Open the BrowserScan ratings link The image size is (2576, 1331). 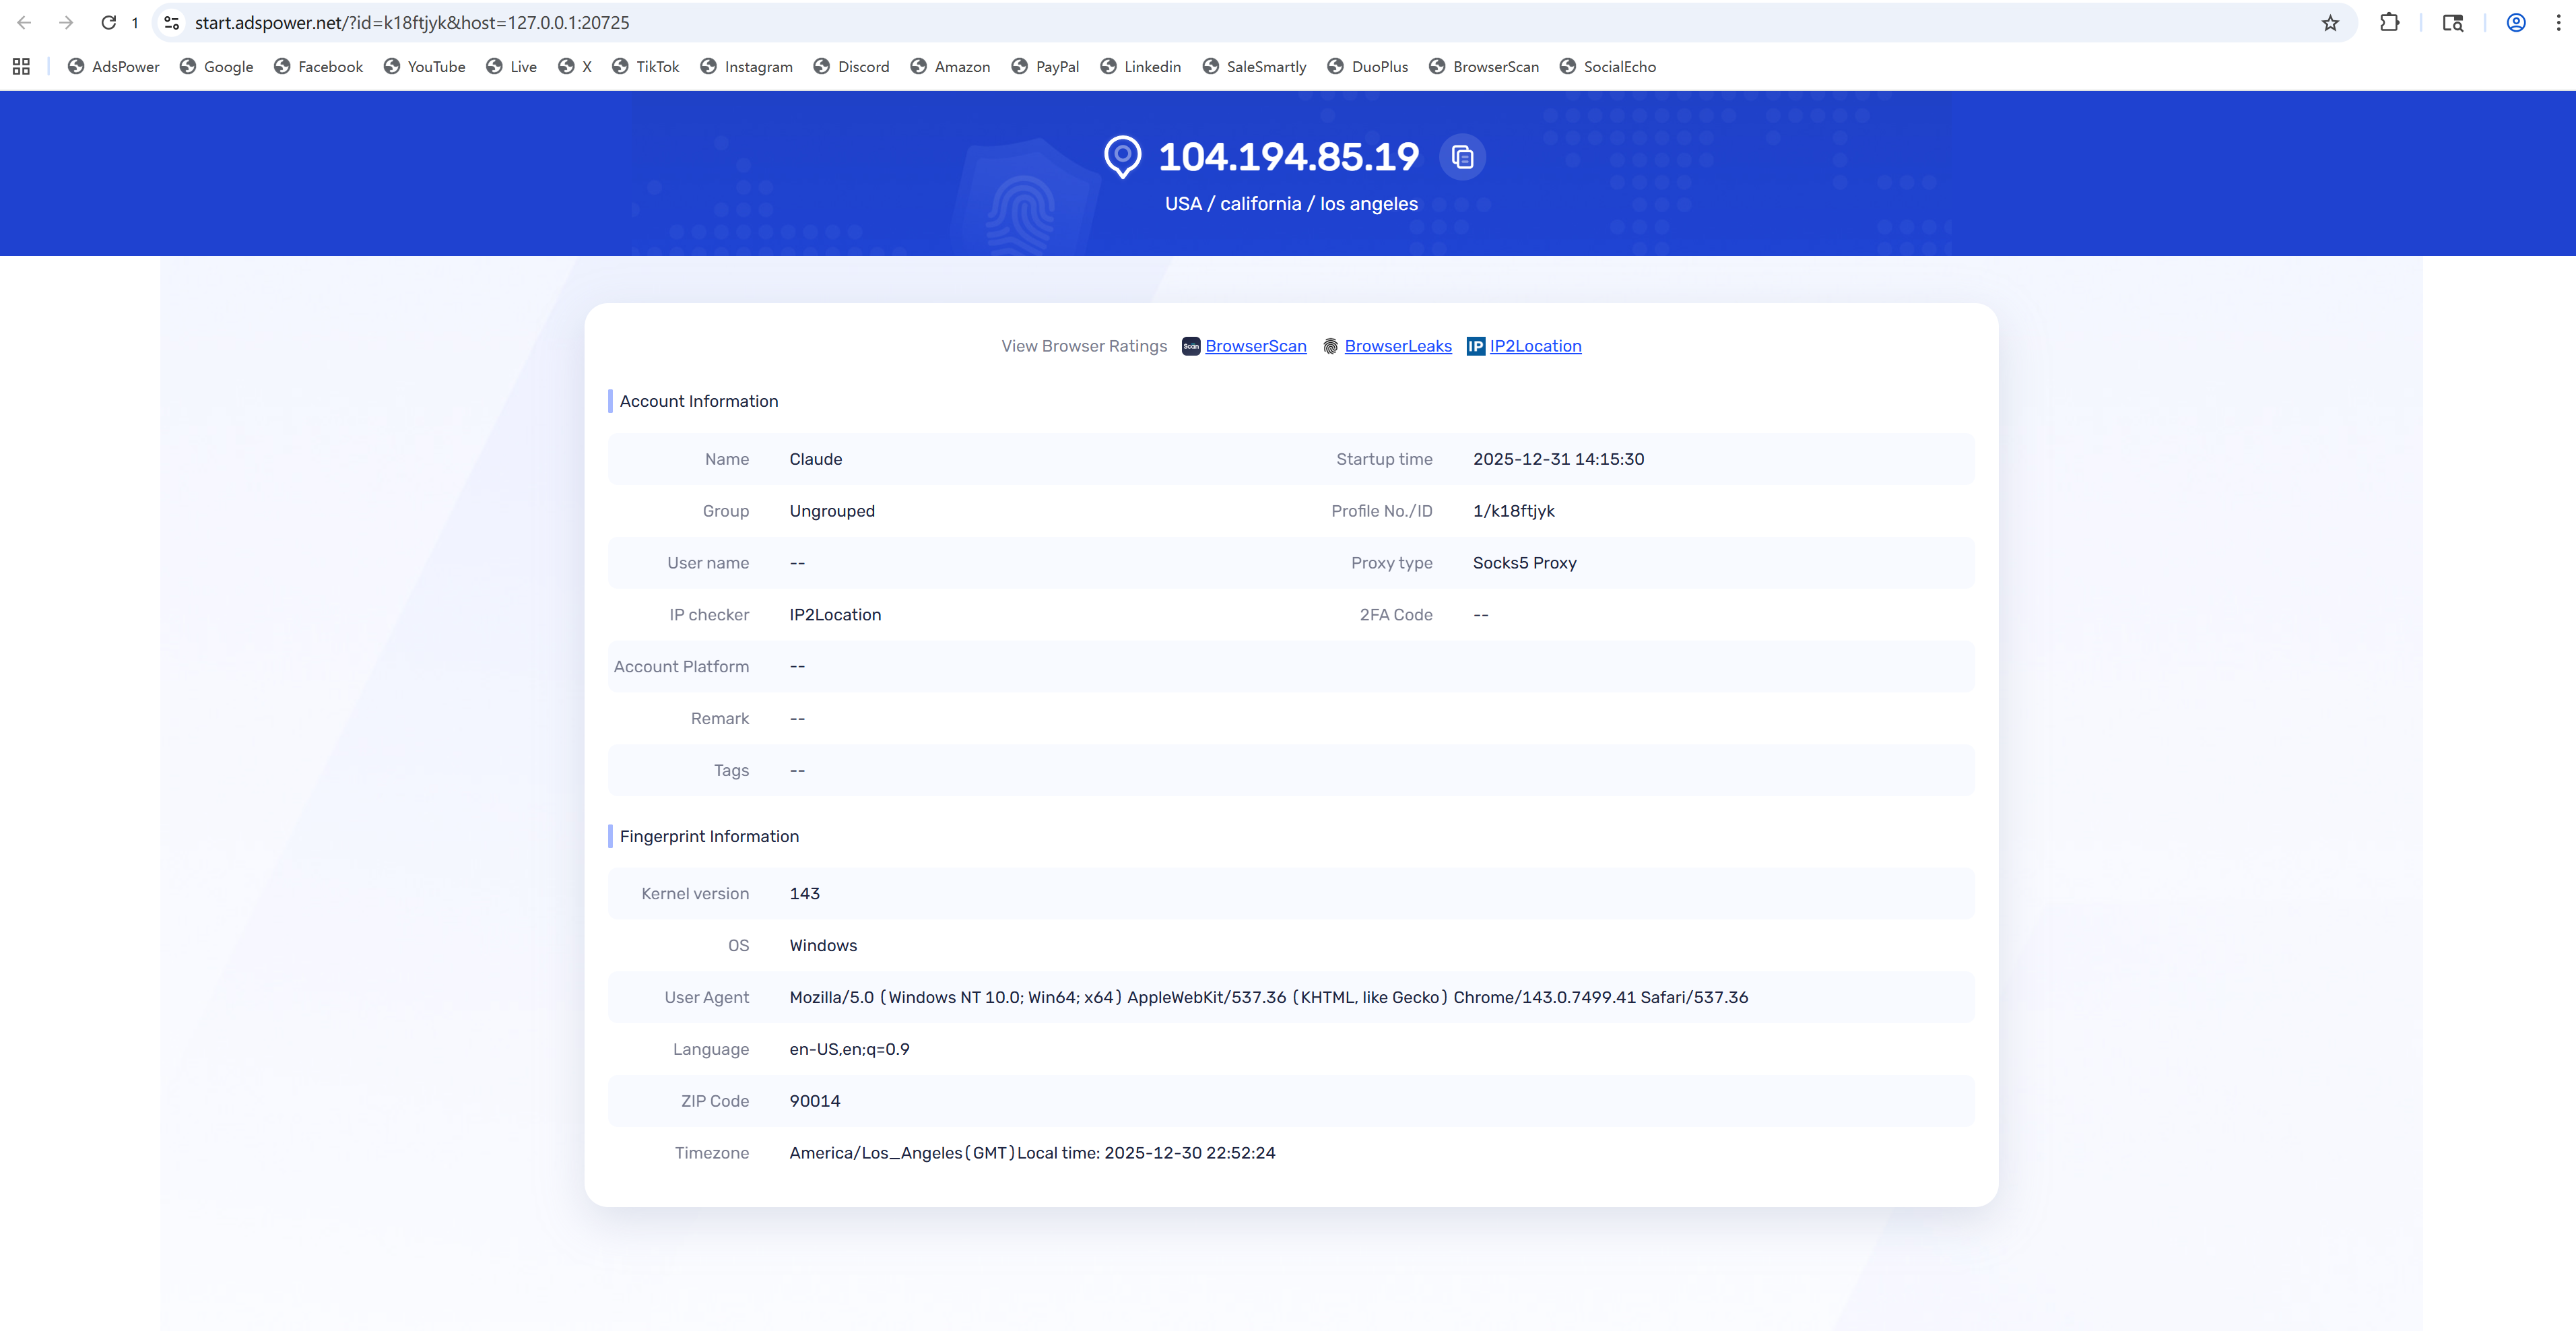coord(1255,346)
